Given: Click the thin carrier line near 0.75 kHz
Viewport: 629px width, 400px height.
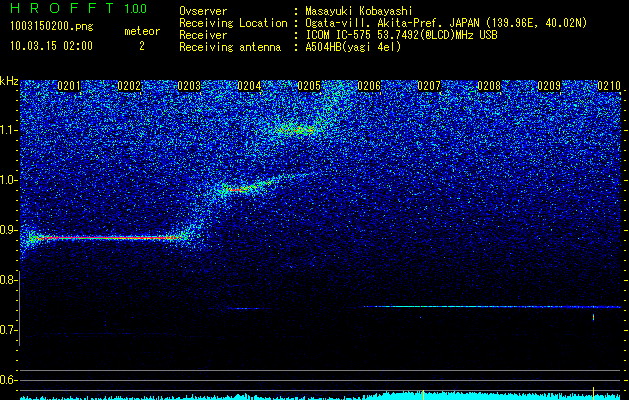Looking at the screenshot, I should 492,307.
